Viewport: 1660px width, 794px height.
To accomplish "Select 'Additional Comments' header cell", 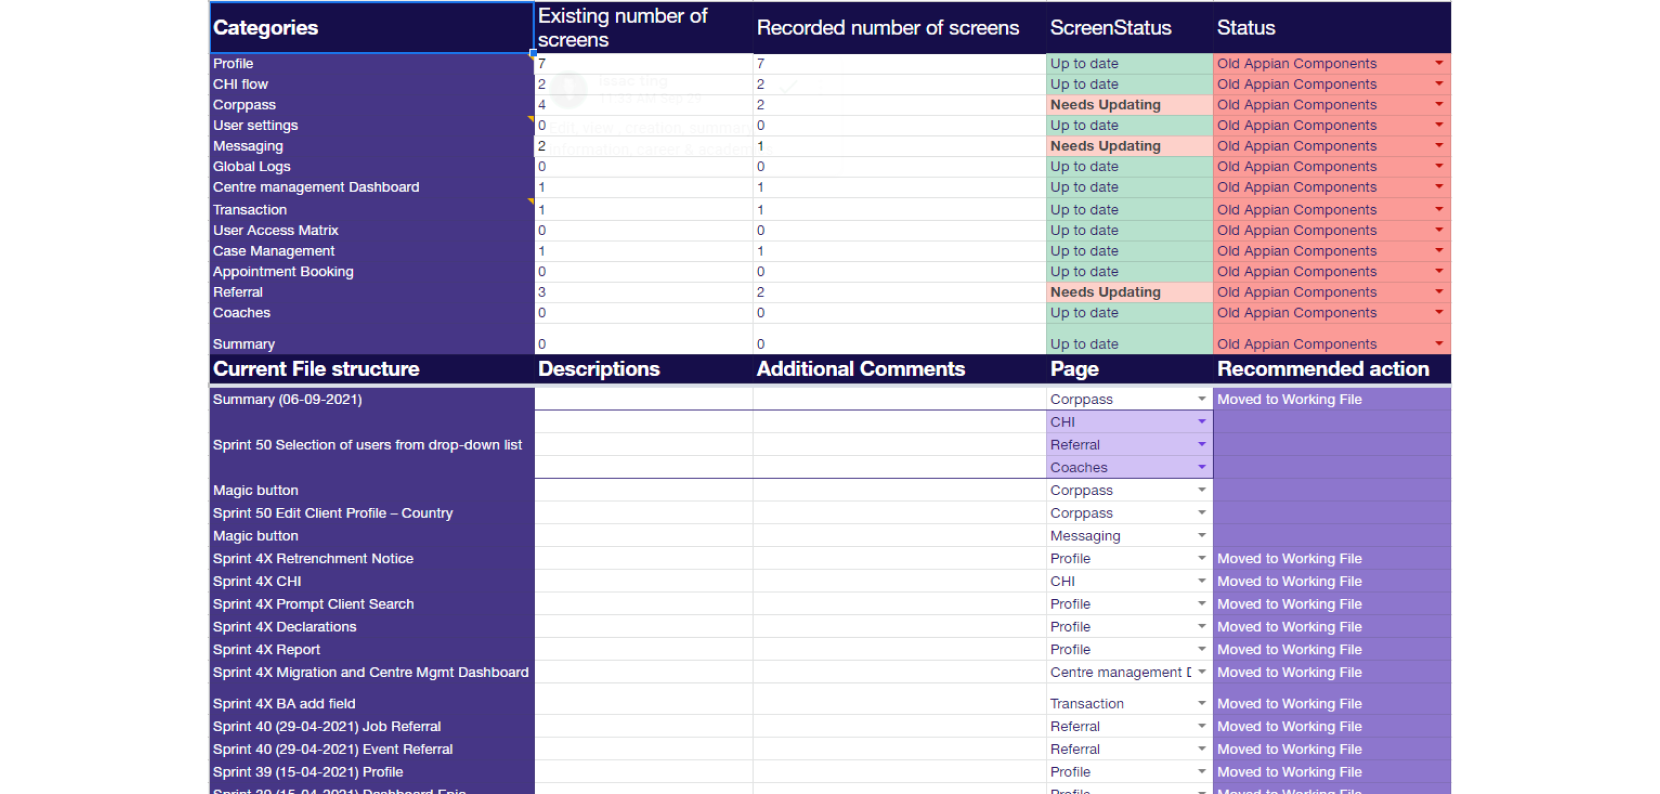I will (900, 369).
